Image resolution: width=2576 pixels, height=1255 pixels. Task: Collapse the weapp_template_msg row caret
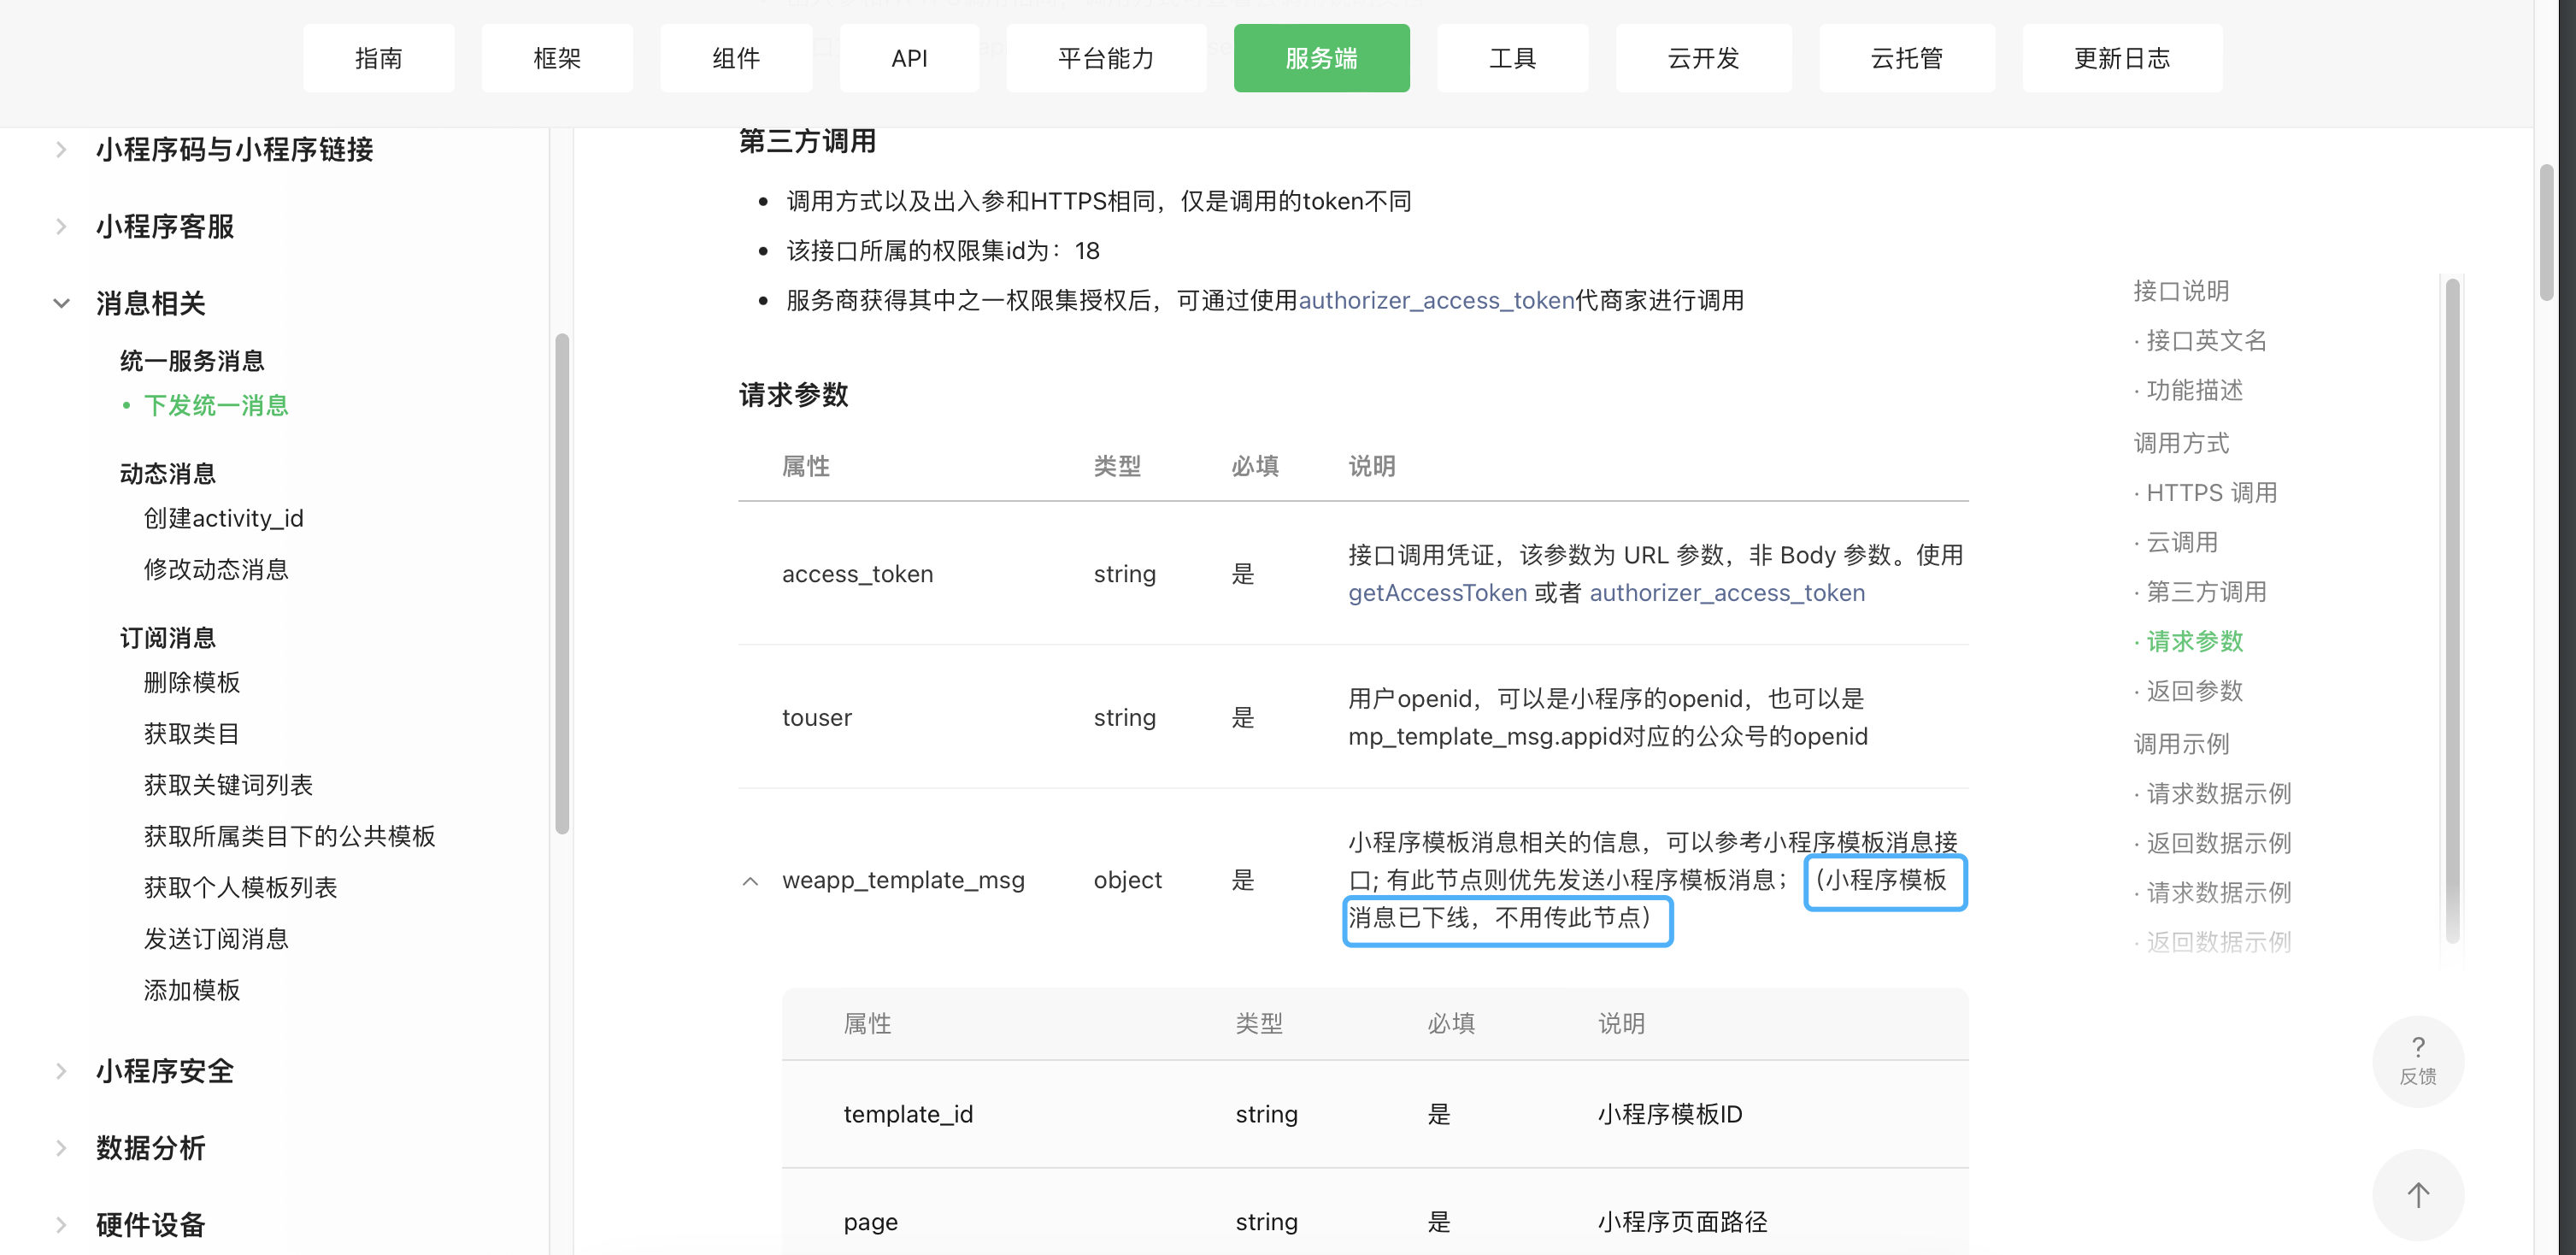tap(750, 881)
